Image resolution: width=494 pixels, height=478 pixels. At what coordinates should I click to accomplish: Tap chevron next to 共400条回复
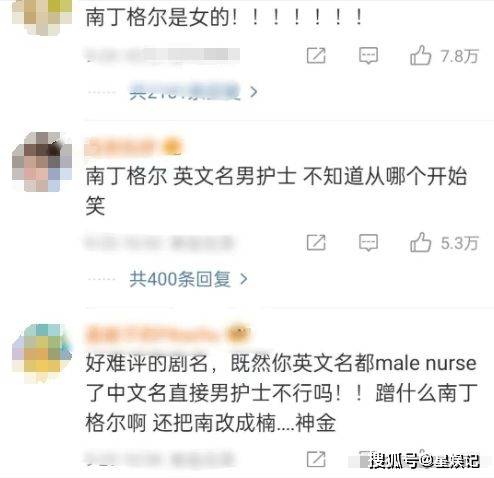244,279
